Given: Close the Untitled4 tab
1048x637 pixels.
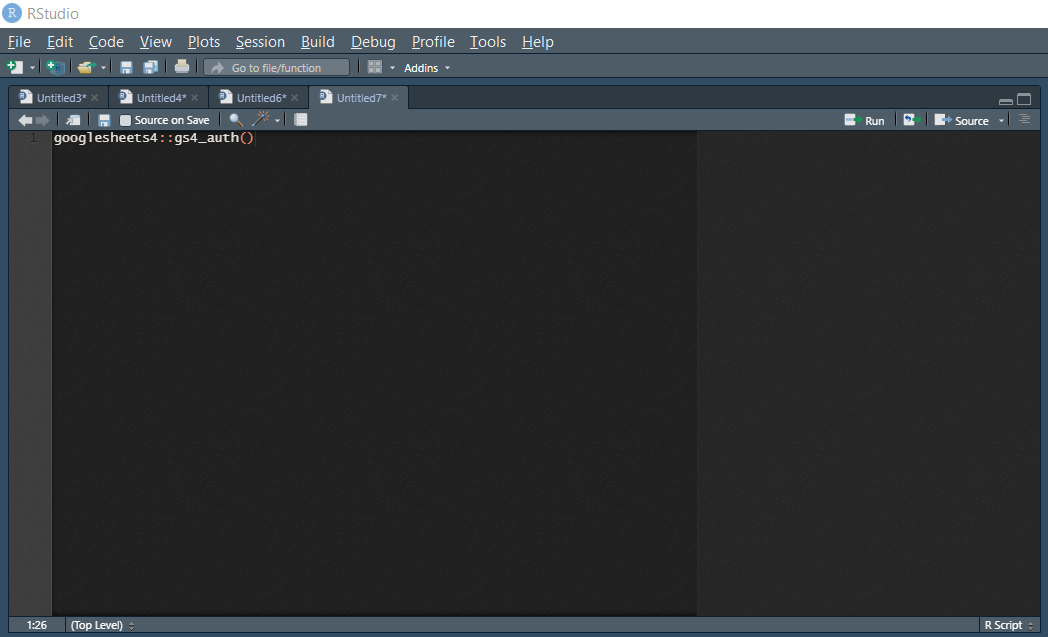Looking at the screenshot, I should click(x=194, y=98).
